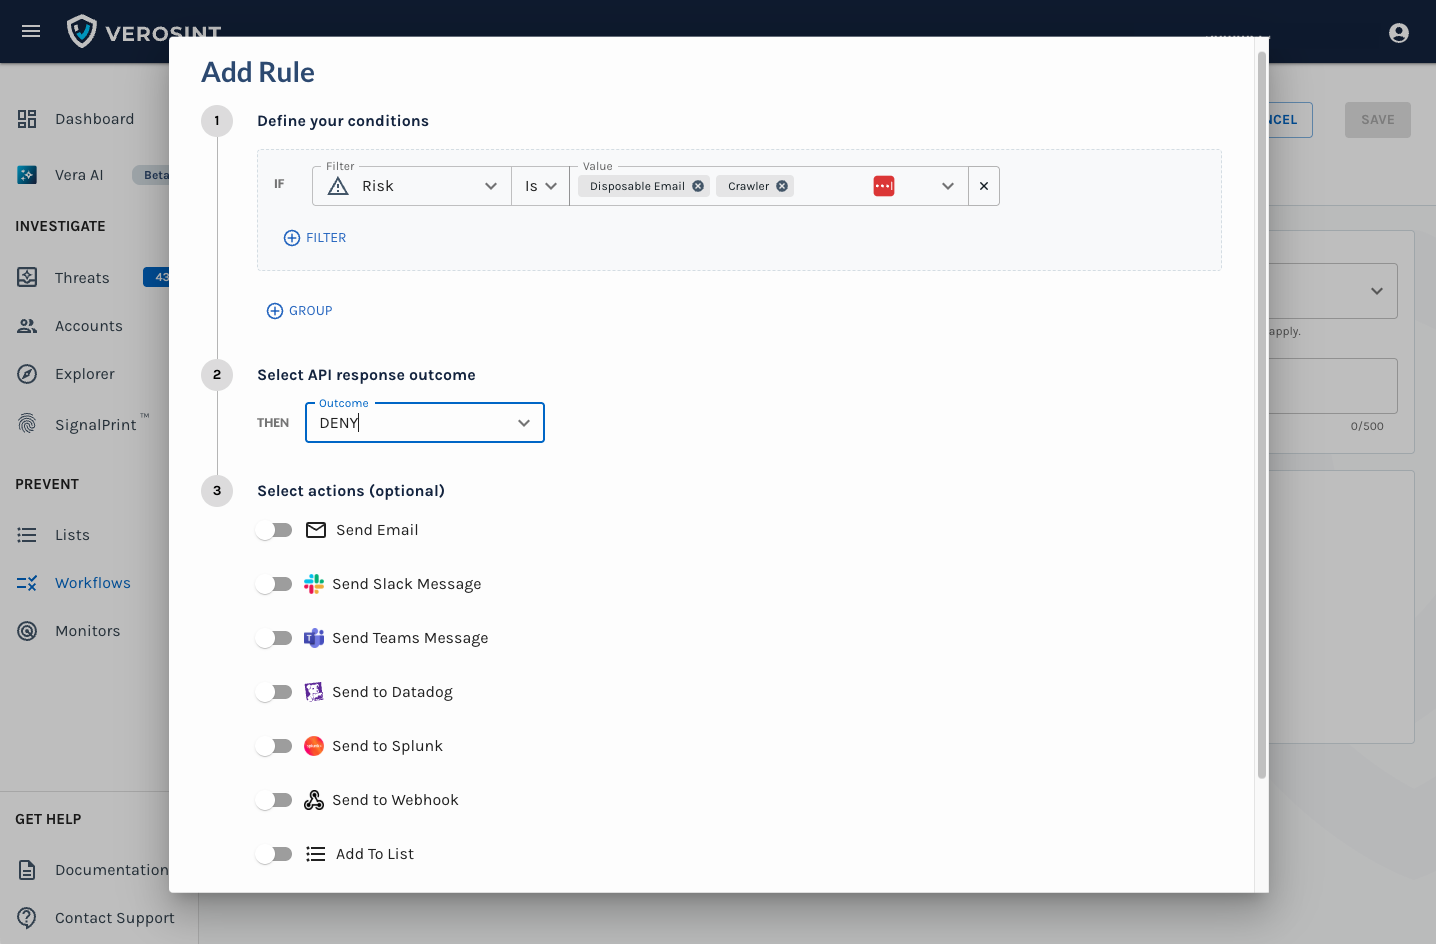This screenshot has height=944, width=1436.
Task: Add a condition GROUP
Action: click(x=300, y=311)
